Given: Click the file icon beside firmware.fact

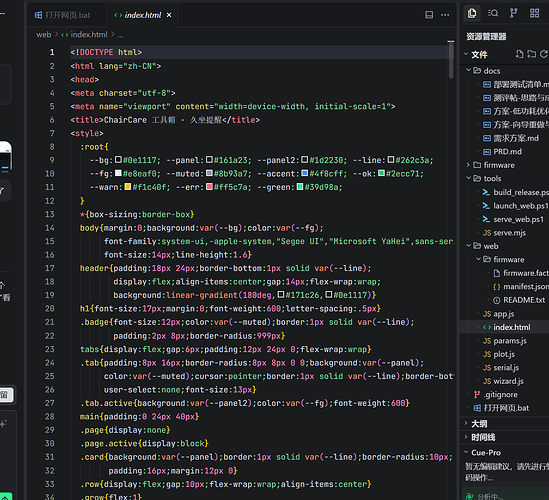Looking at the screenshot, I should 496,273.
